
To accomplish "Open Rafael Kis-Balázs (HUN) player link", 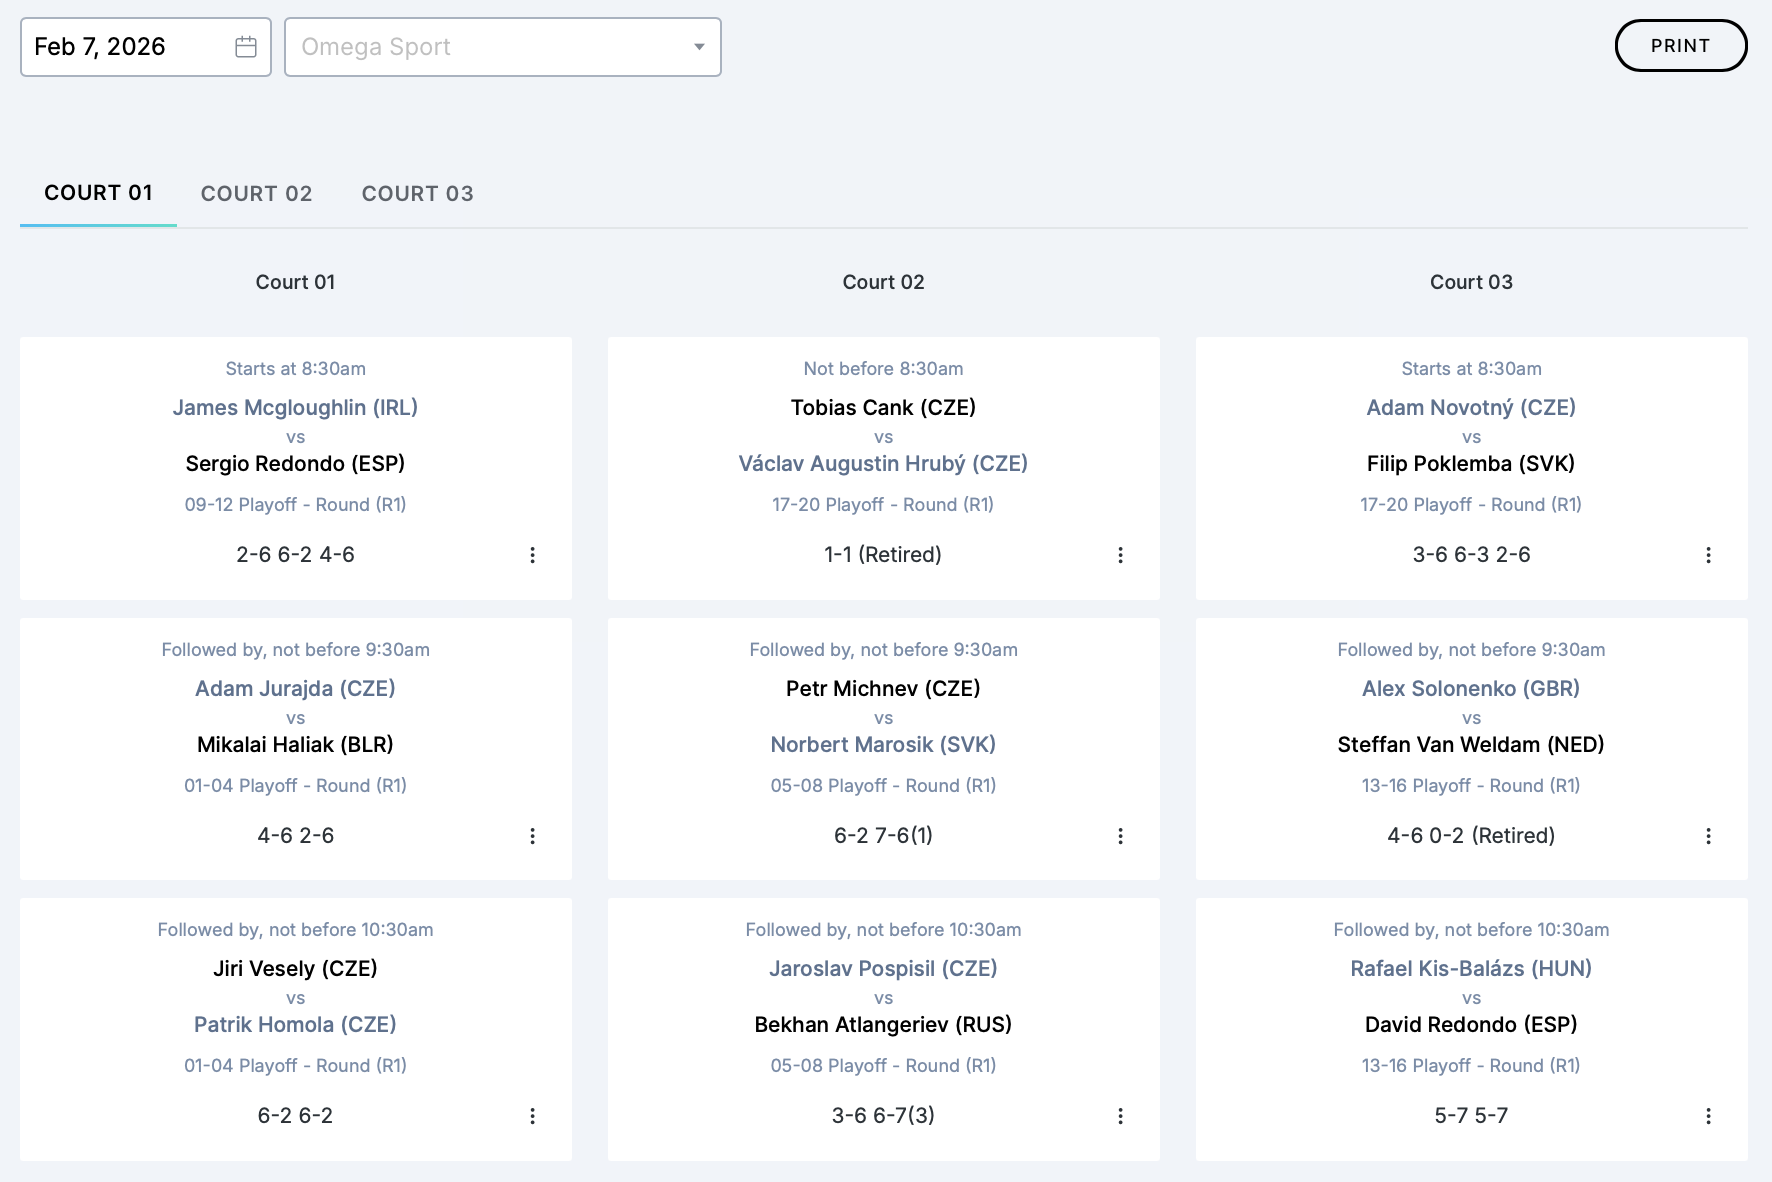I will tap(1471, 969).
